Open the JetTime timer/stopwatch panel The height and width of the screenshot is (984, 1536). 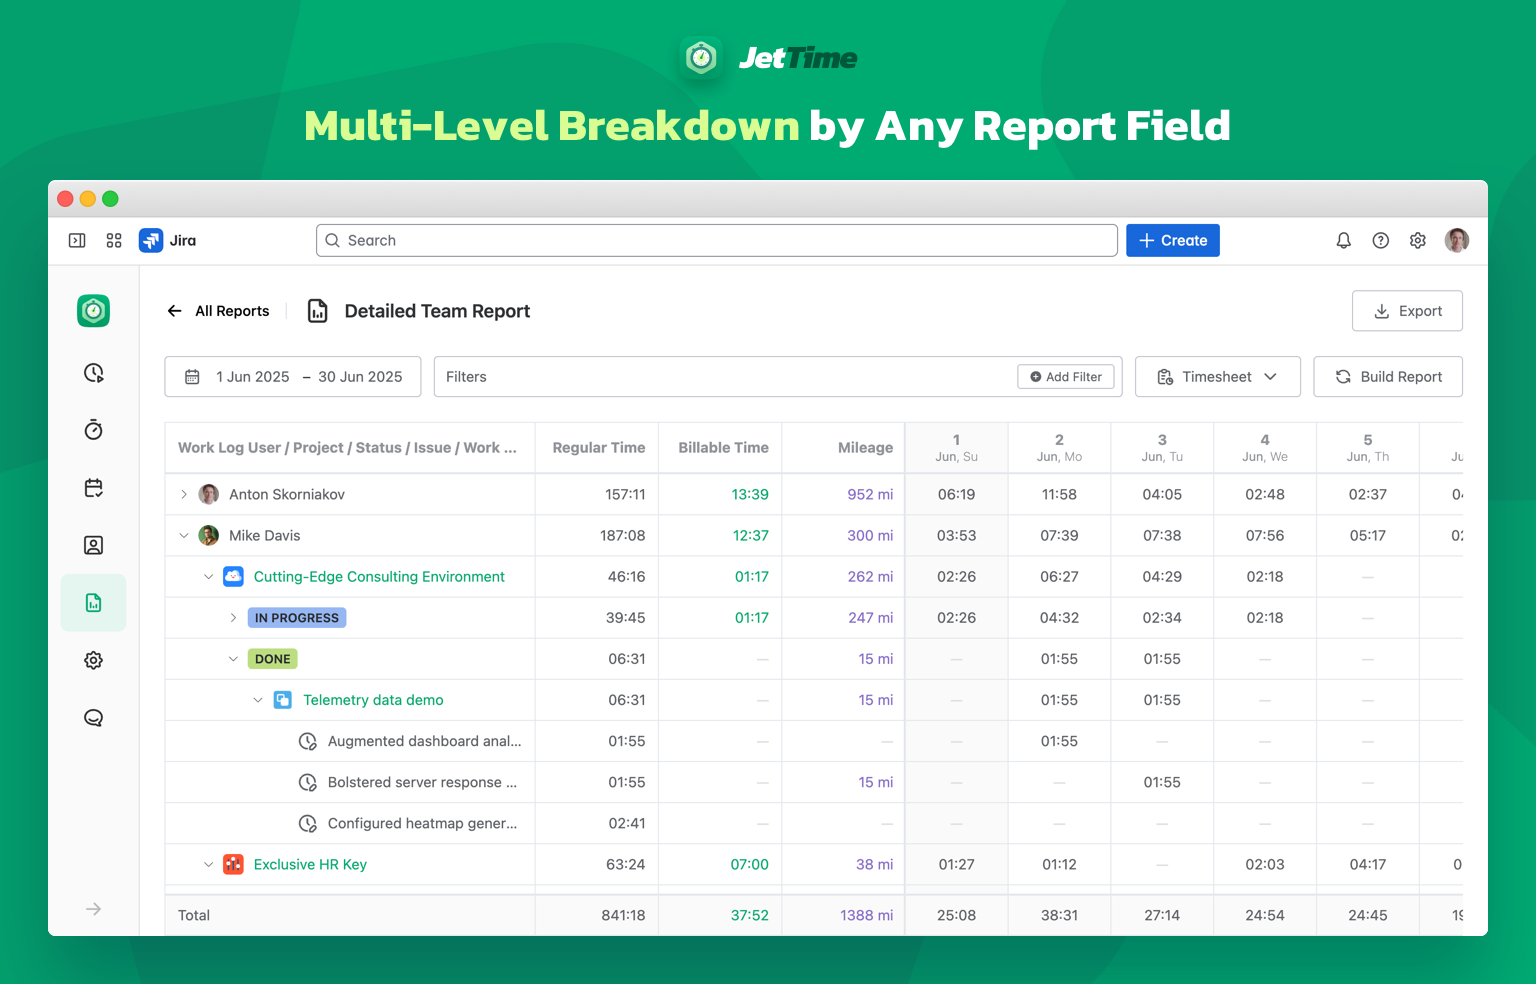(93, 429)
